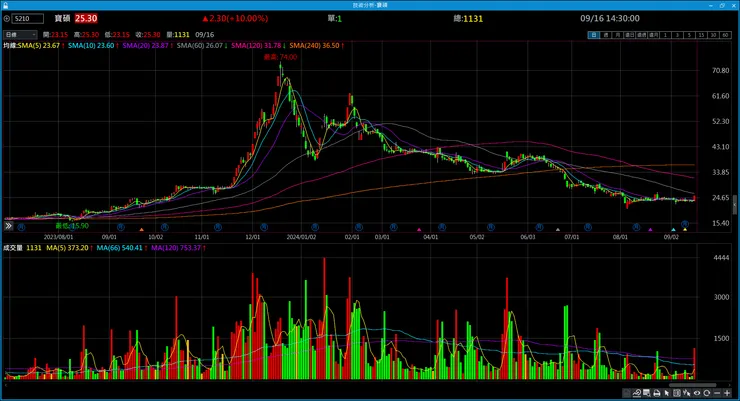The height and width of the screenshot is (401, 740).
Task: Switch to the weekly (週) timeframe button
Action: pos(606,35)
